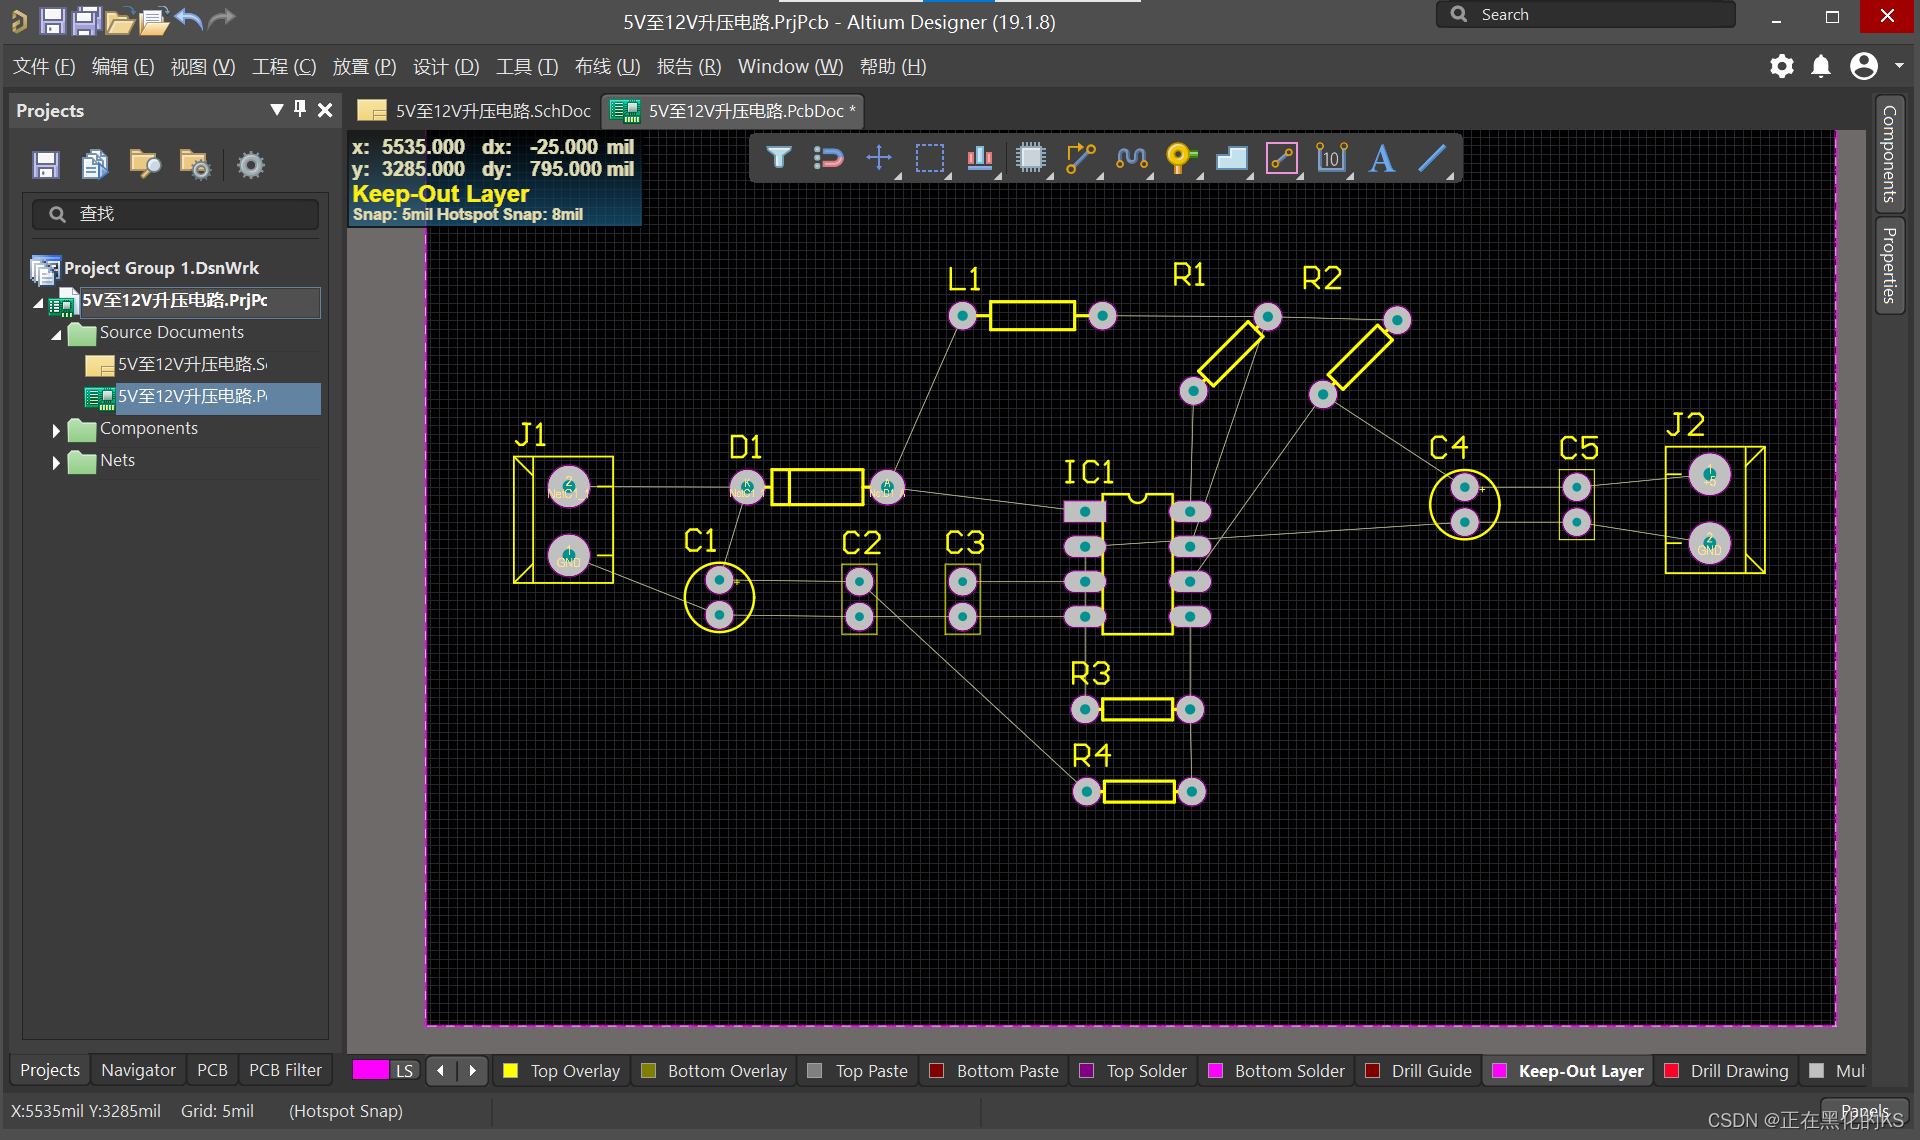1920x1140 pixels.
Task: Expand the Components folder in the tree
Action: (56, 430)
